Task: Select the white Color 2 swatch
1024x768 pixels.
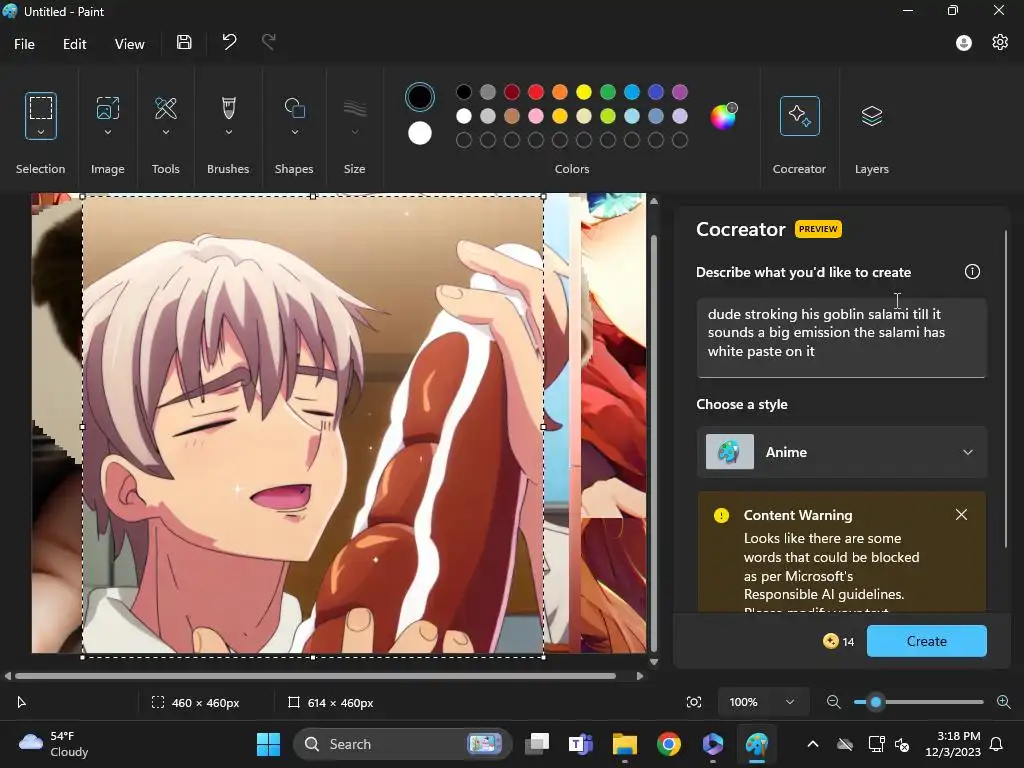Action: [419, 133]
